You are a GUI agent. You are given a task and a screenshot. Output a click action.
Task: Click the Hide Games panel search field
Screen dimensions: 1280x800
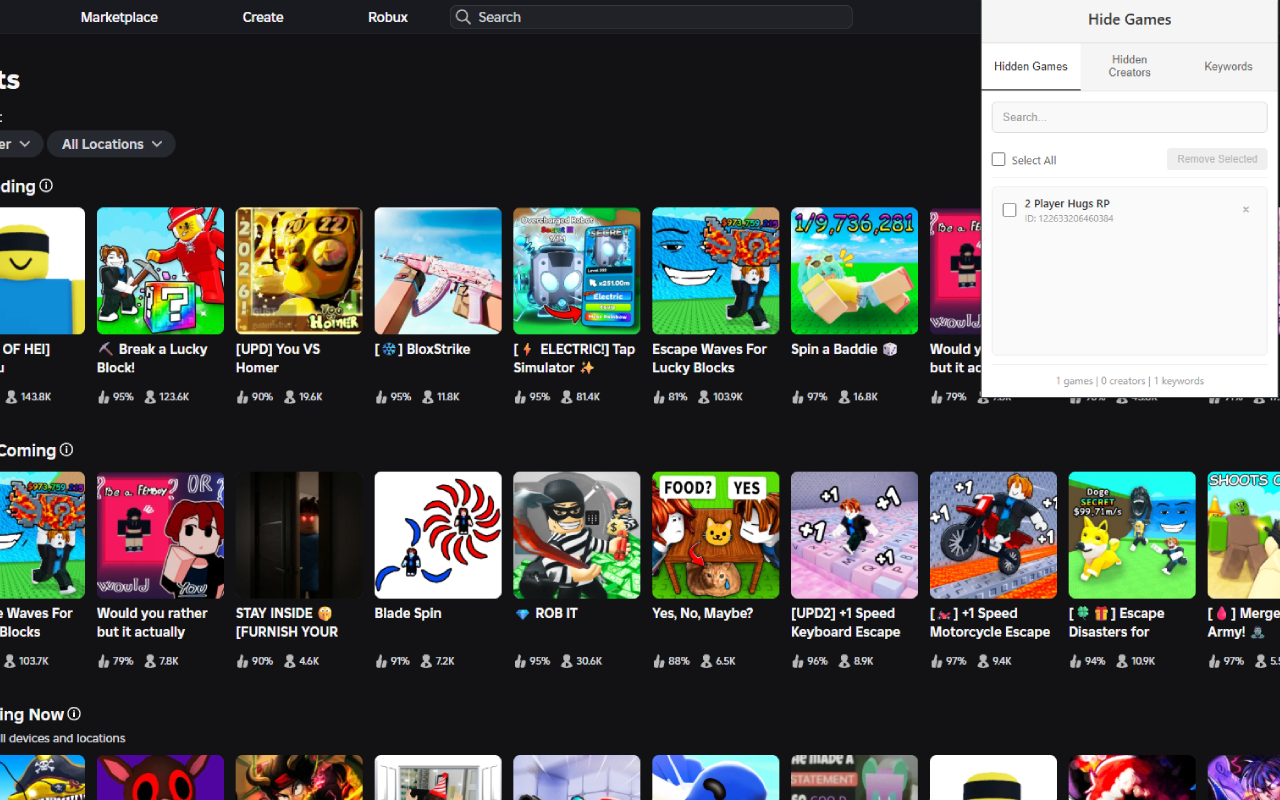[1129, 117]
